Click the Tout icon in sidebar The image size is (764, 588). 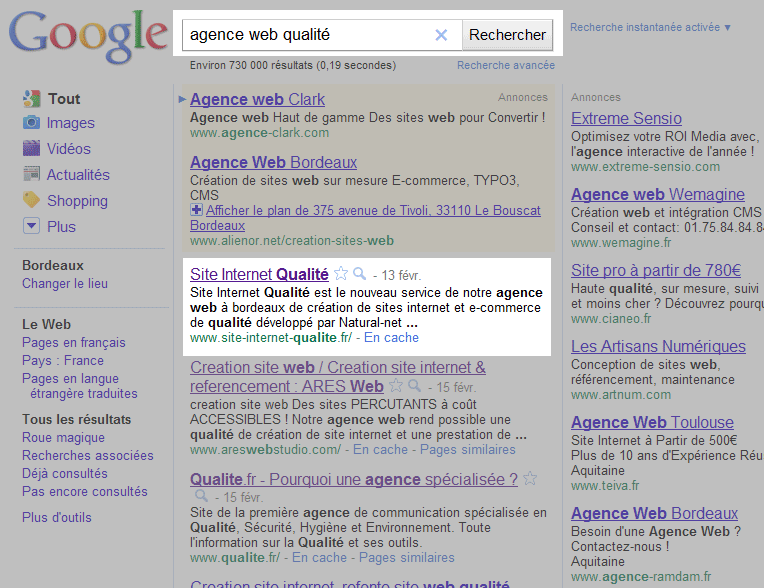(32, 99)
